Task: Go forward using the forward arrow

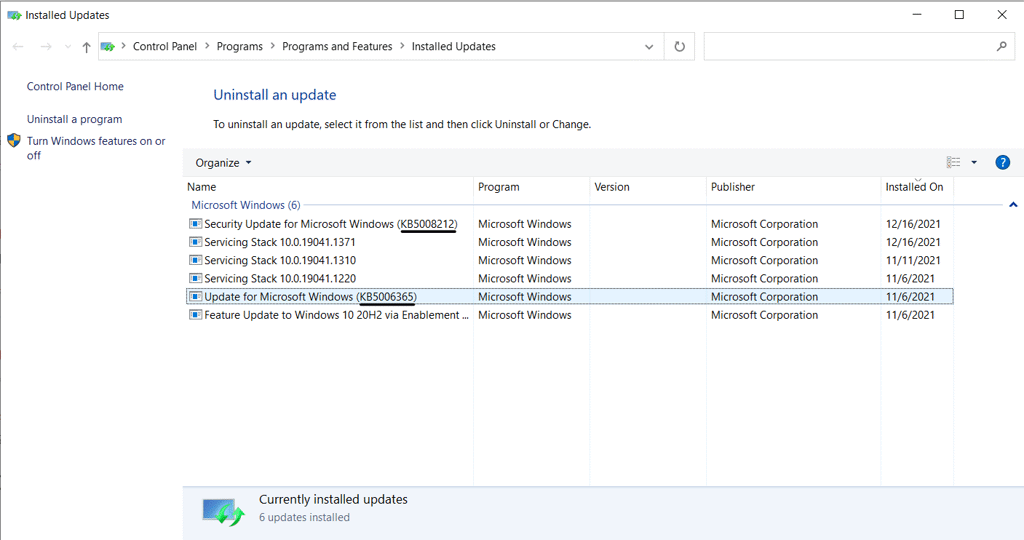Action: (x=46, y=46)
